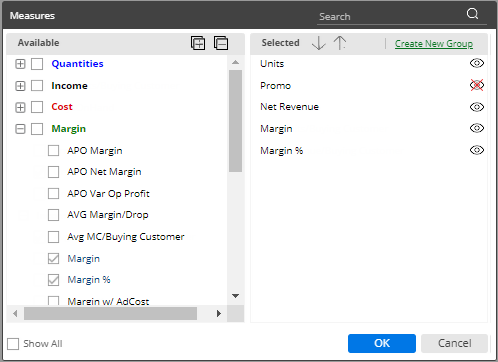Toggle eye icon for Margin % measure
This screenshot has height=362, width=498.
coord(477,150)
